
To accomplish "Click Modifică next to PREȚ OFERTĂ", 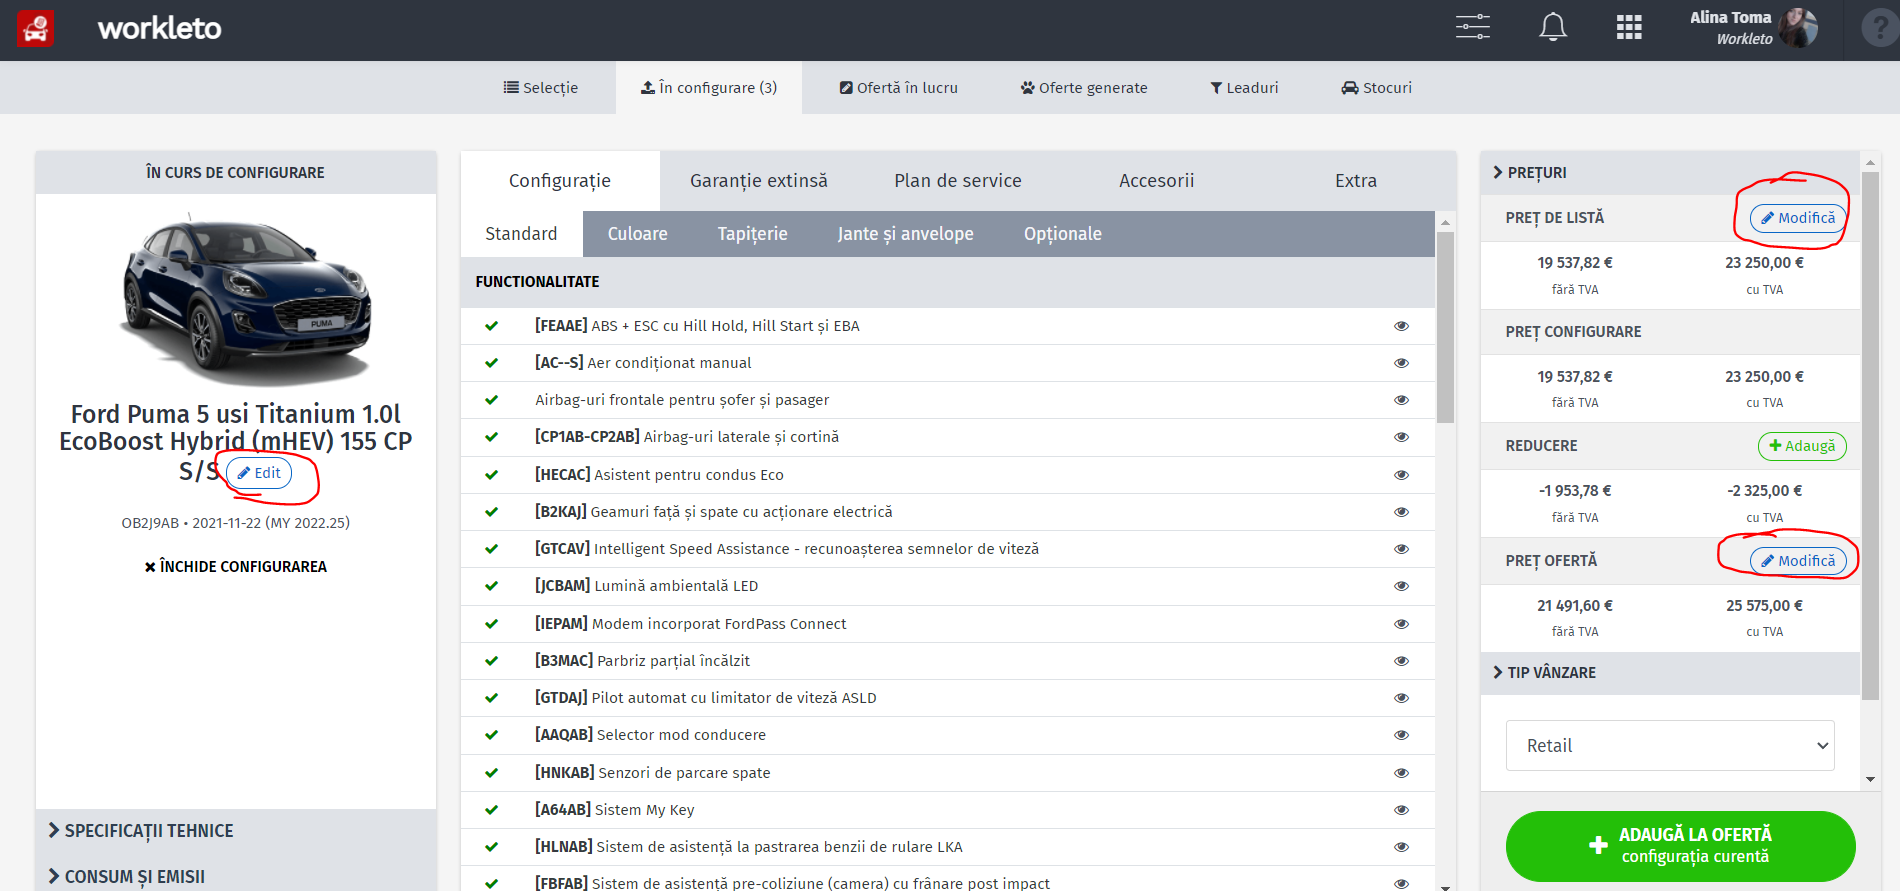I will coord(1797,561).
